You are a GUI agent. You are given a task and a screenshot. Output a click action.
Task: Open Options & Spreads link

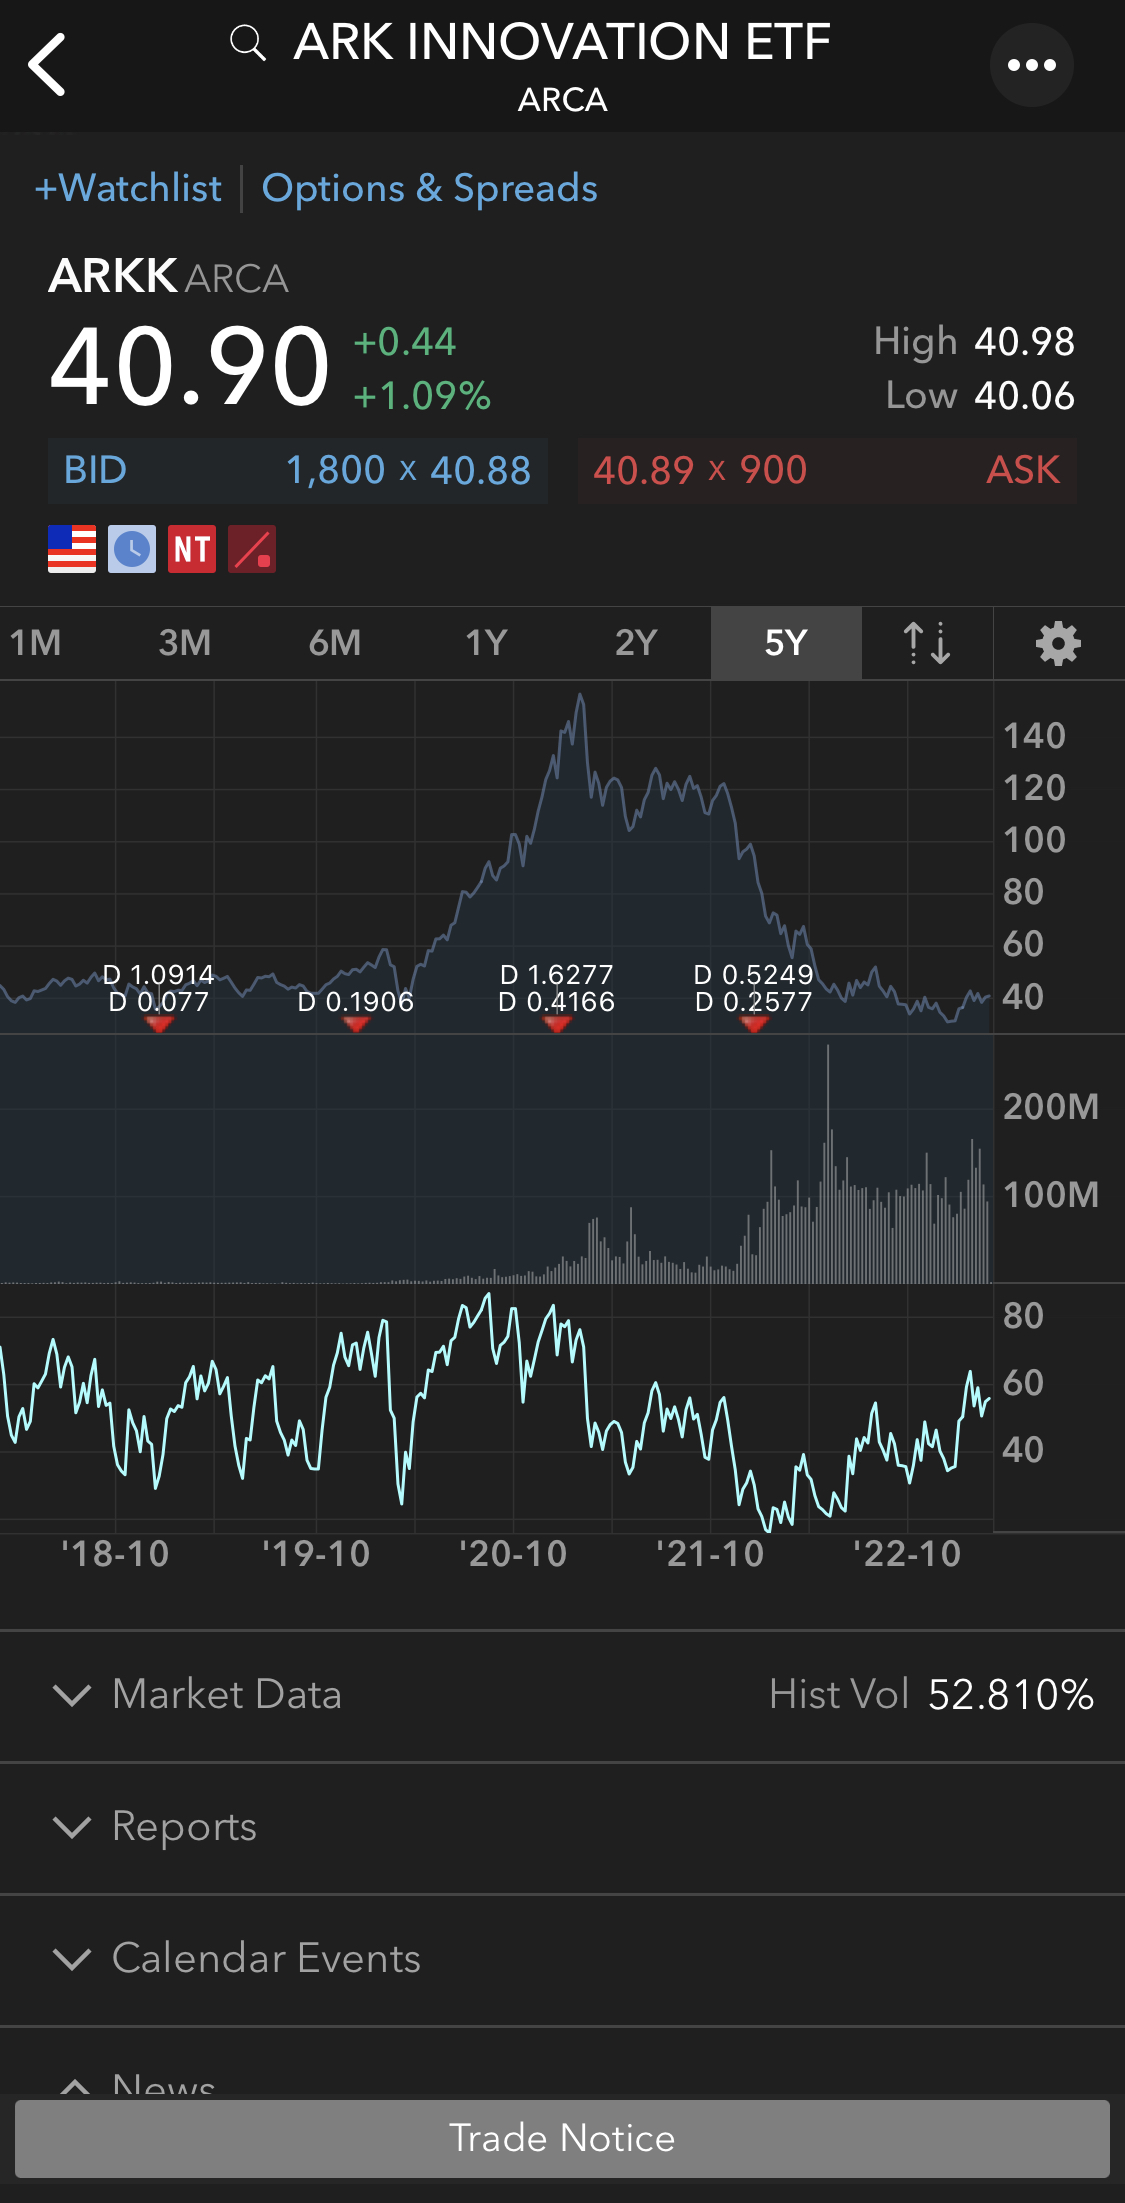(x=429, y=188)
